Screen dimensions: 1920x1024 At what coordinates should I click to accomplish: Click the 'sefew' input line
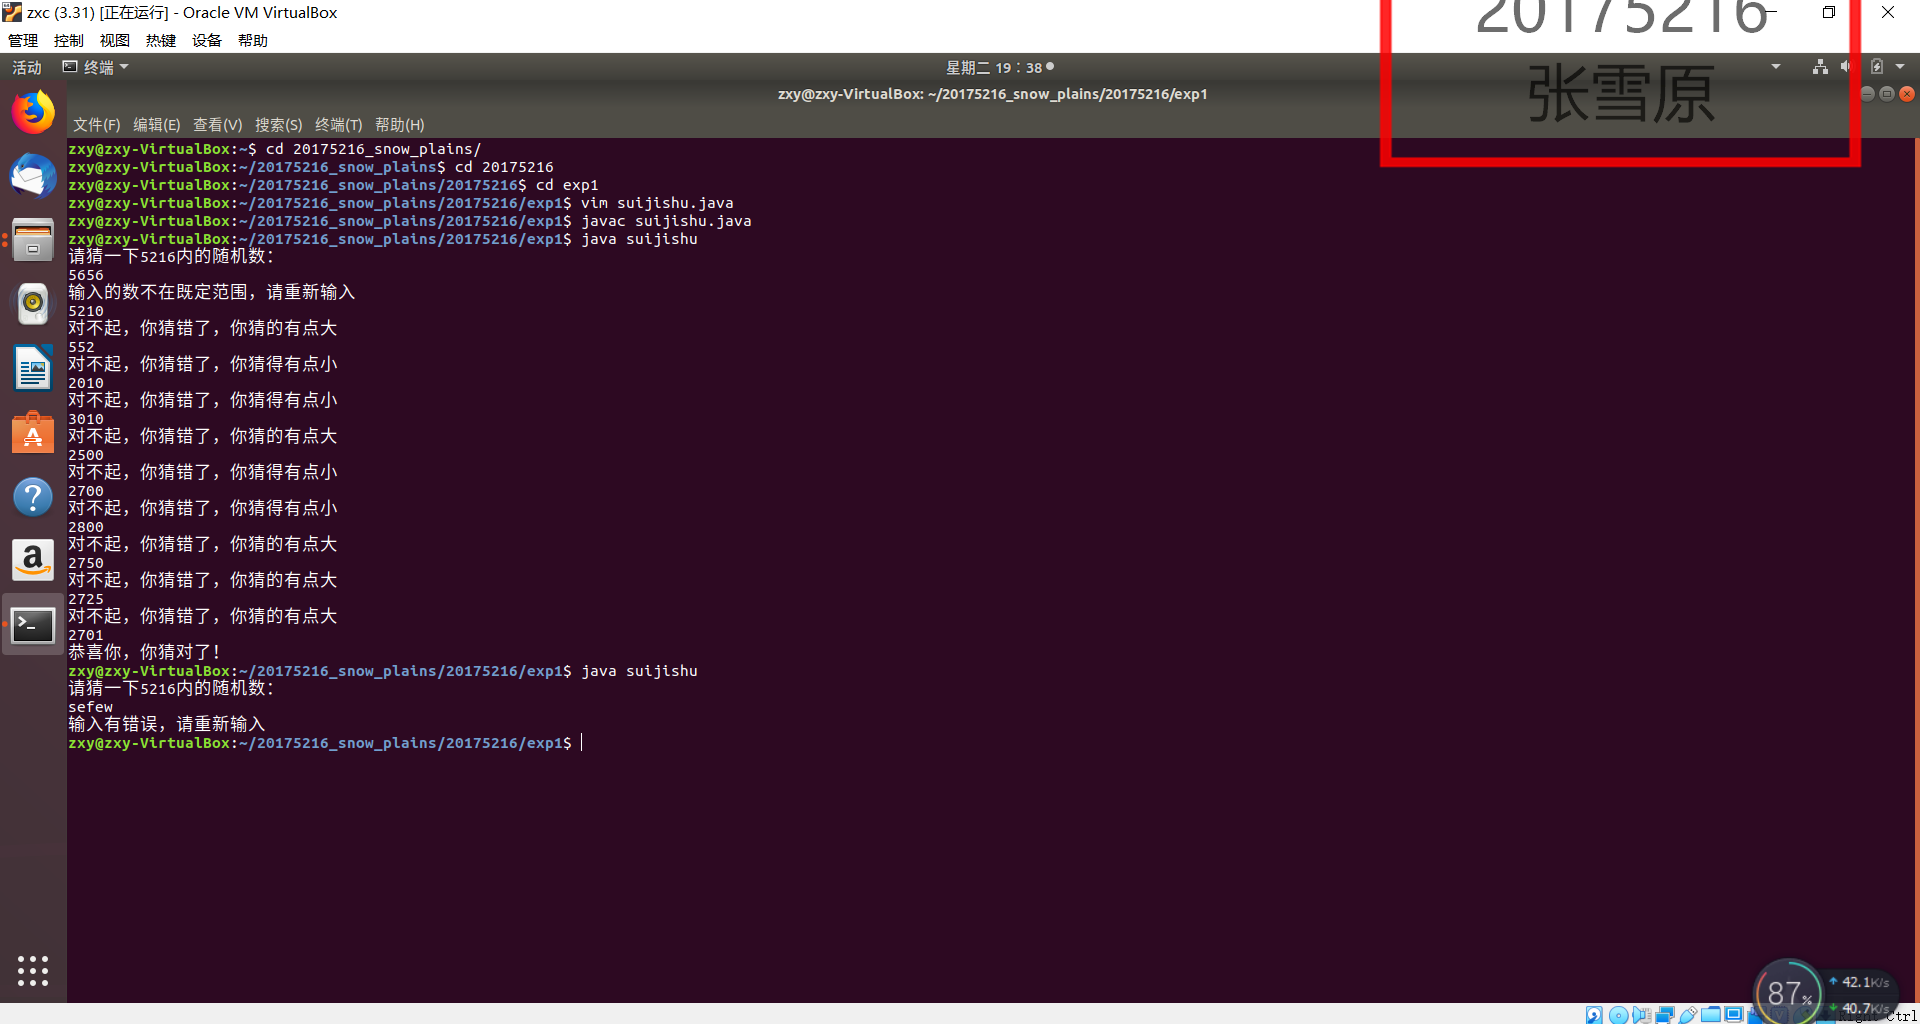click(x=91, y=707)
